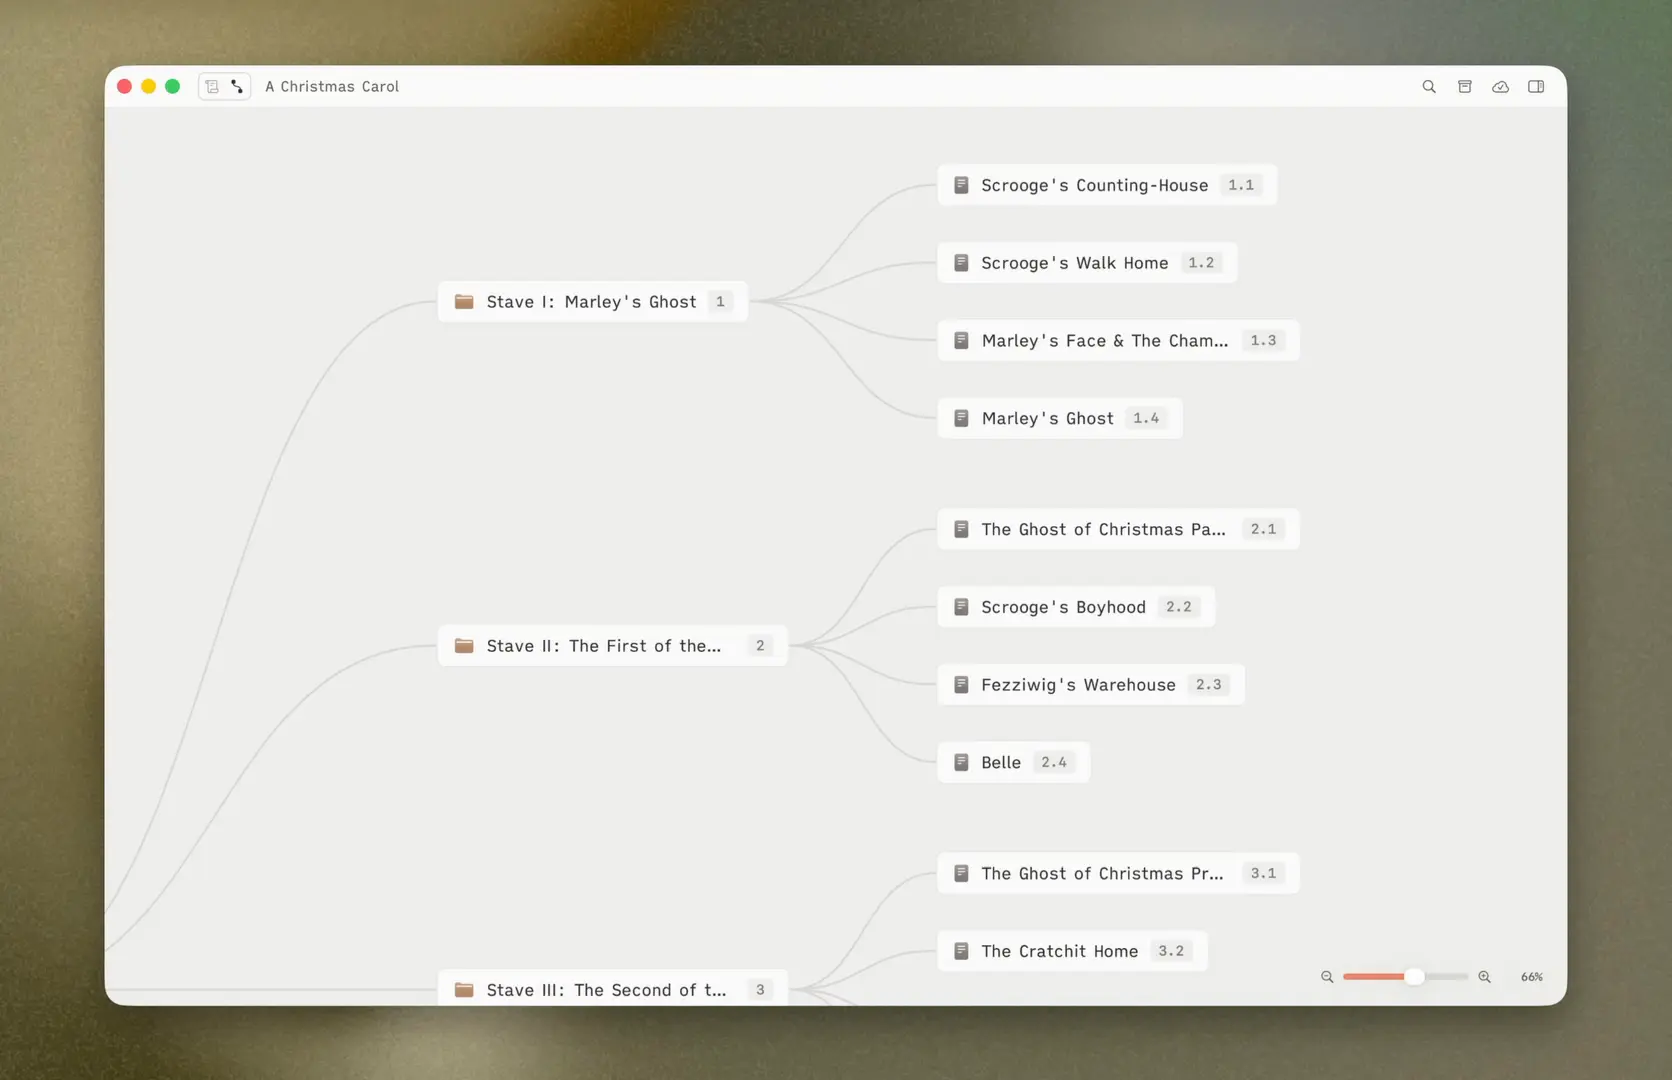The width and height of the screenshot is (1672, 1080).
Task: Switch to document outline view mode
Action: click(211, 86)
